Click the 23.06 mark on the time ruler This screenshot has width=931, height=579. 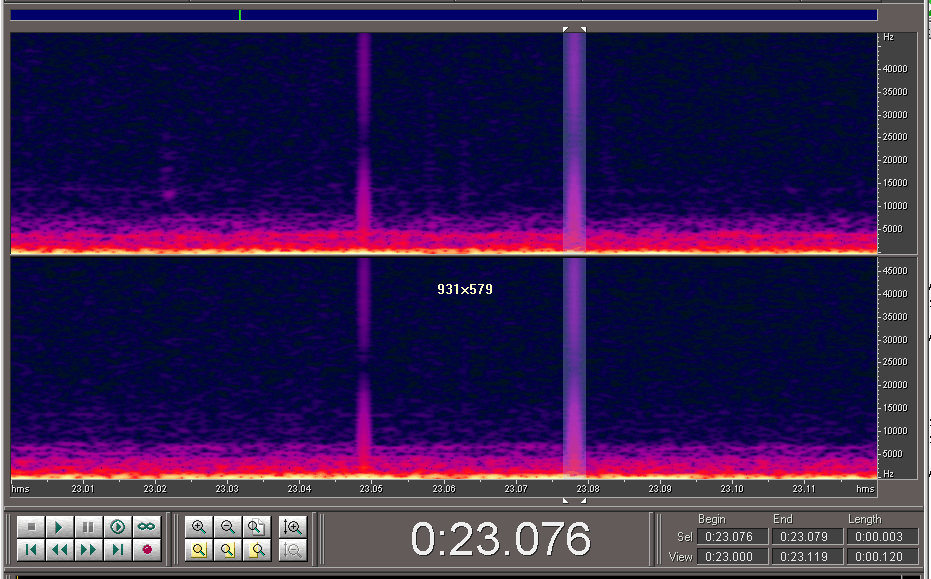pos(444,488)
